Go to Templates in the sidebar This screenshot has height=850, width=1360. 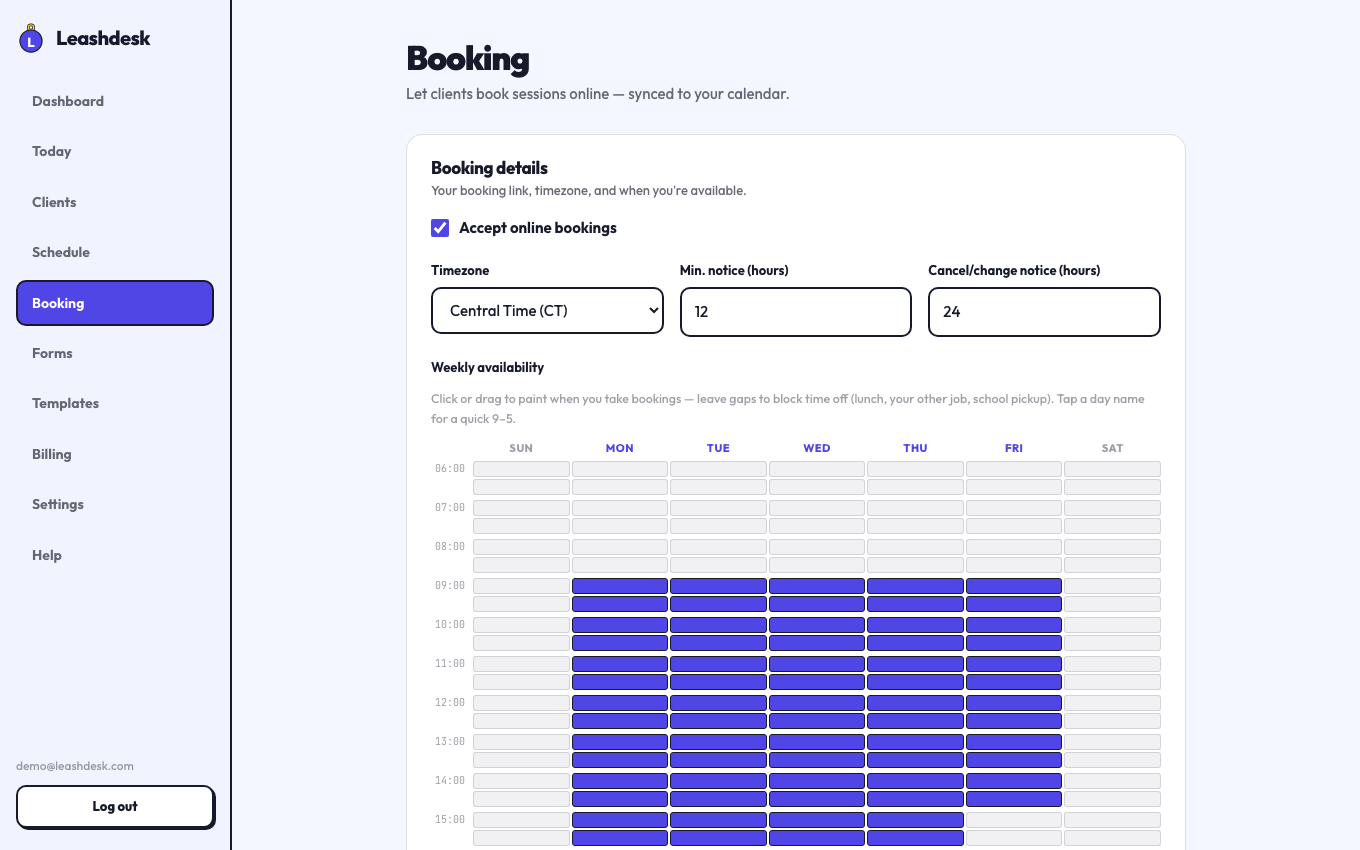point(115,403)
